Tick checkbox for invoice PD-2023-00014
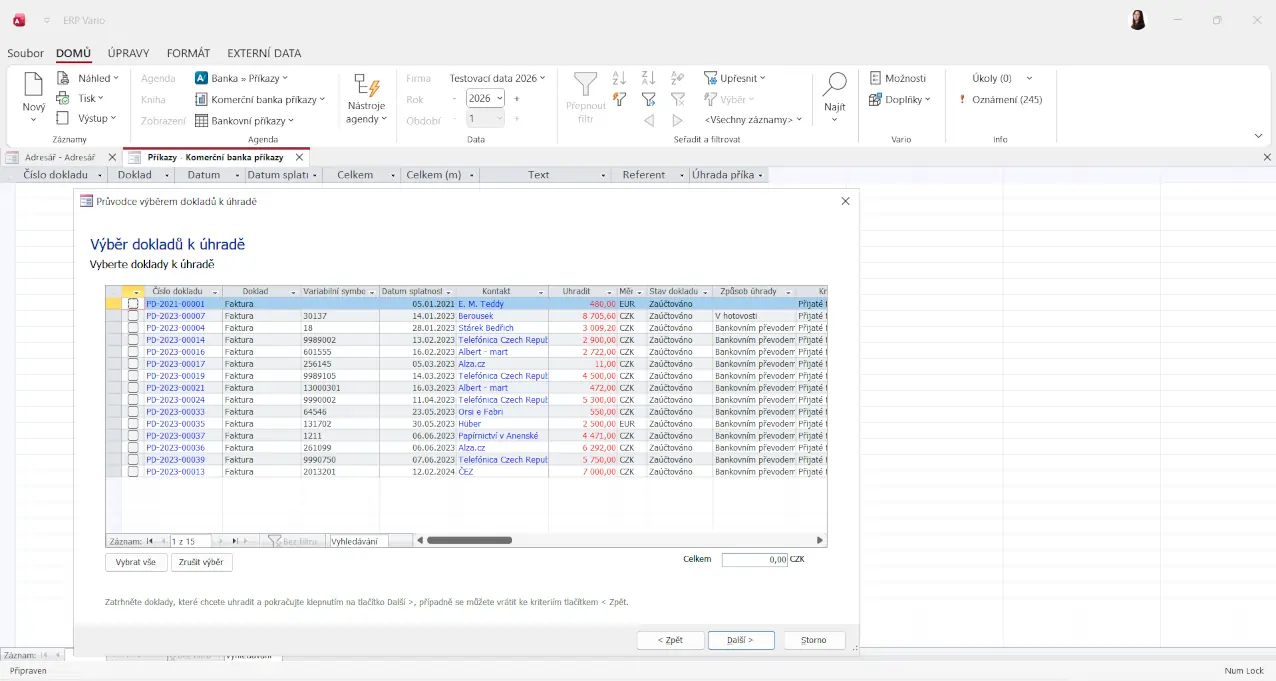1276x681 pixels. (133, 340)
